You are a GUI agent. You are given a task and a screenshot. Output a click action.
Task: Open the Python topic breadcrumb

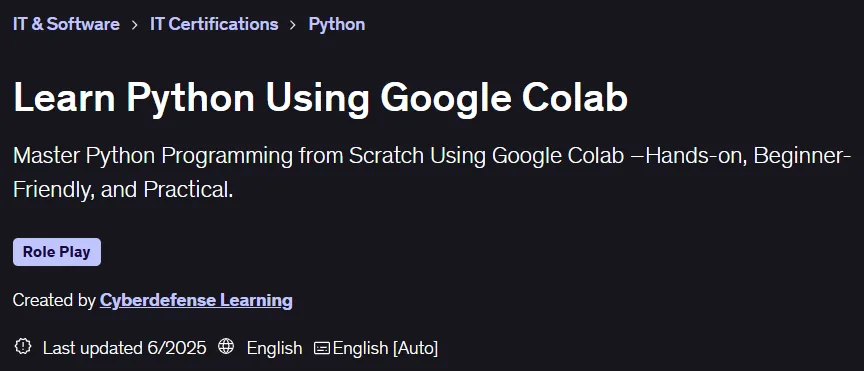pos(337,25)
